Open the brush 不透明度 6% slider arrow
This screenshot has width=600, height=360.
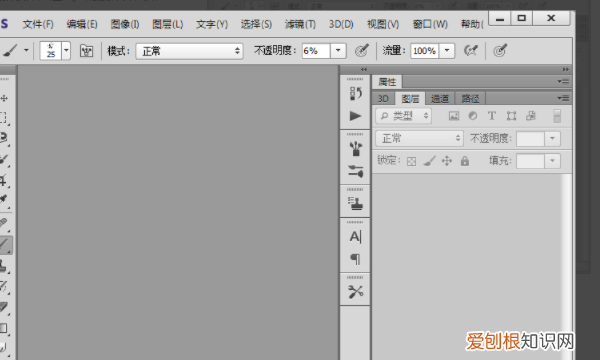point(338,50)
